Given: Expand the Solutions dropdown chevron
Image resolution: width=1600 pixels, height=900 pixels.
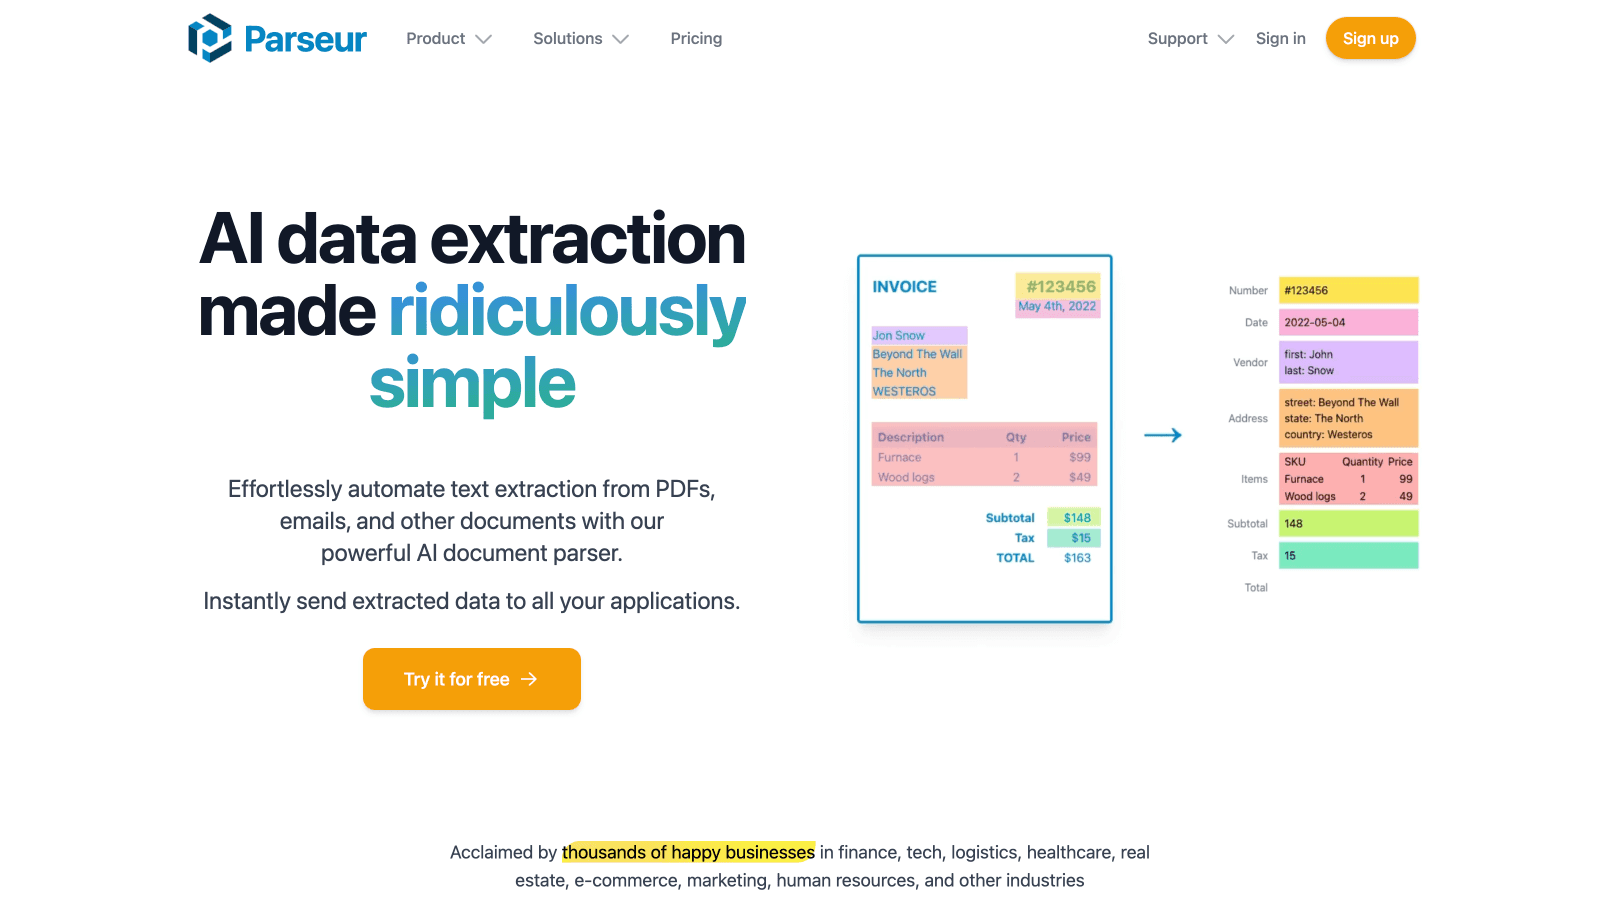Looking at the screenshot, I should tap(621, 39).
